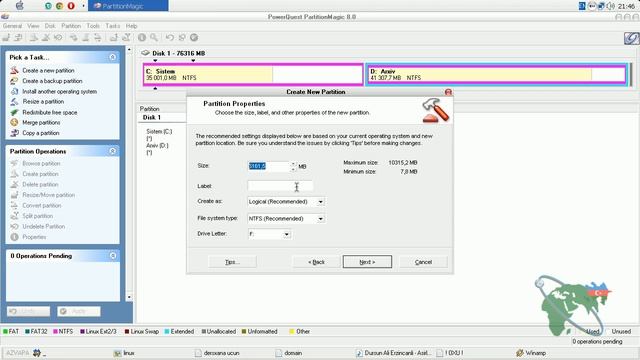This screenshot has width=640, height=360.
Task: Switch to Winamp in the taskbar
Action: click(531, 353)
